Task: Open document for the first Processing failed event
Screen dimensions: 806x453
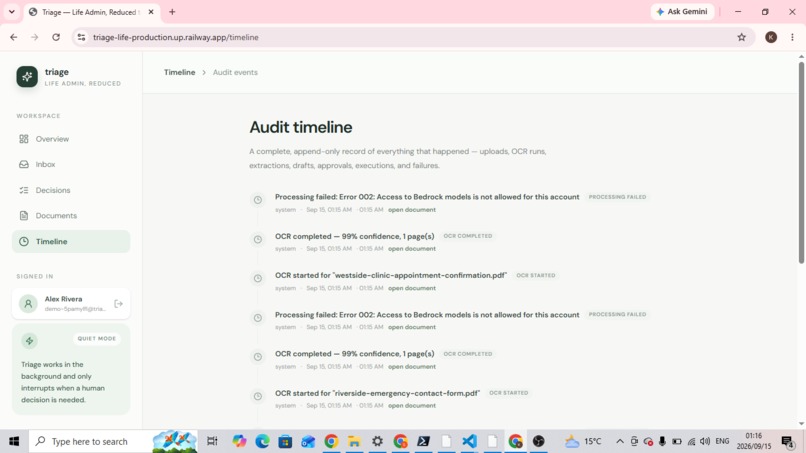Action: click(x=412, y=210)
